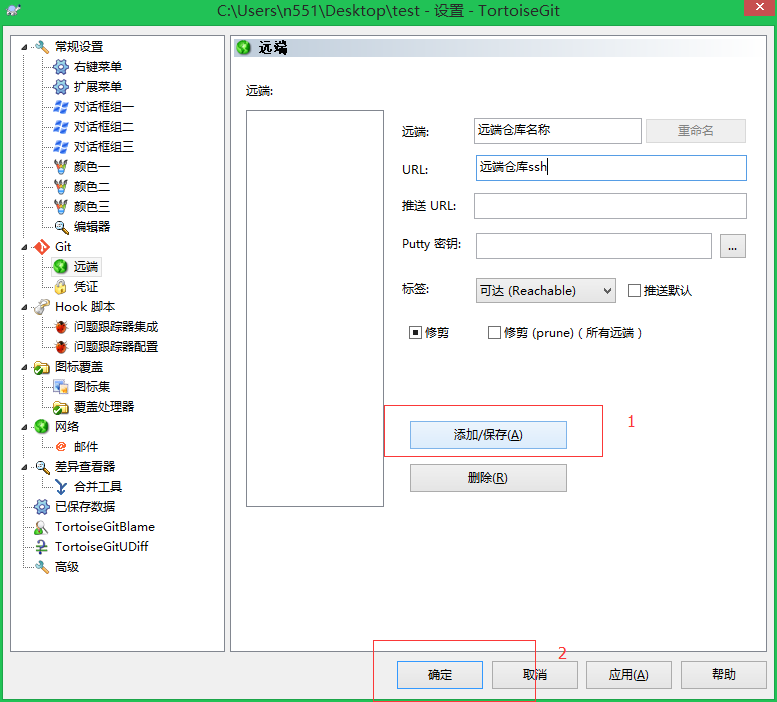Click the 凭证 padlock icon
777x702 pixels.
tap(61, 287)
